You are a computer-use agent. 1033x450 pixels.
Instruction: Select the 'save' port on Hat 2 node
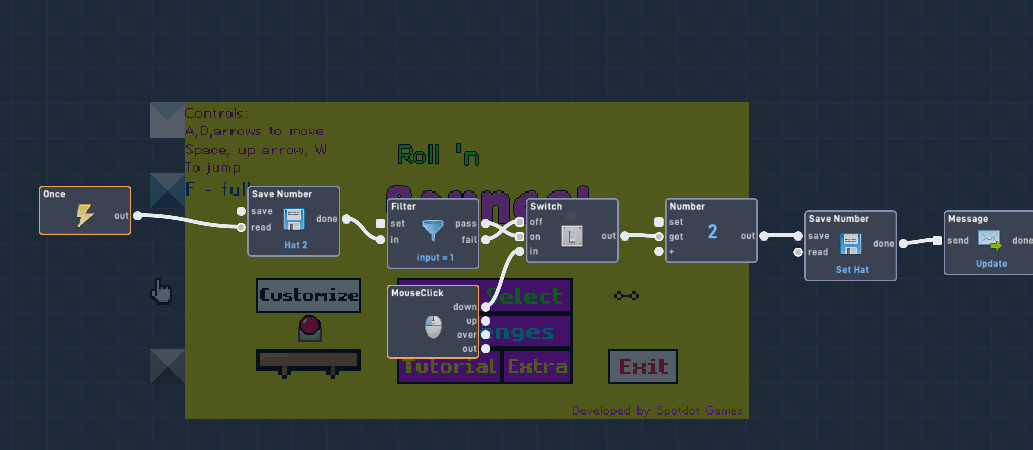[x=242, y=211]
